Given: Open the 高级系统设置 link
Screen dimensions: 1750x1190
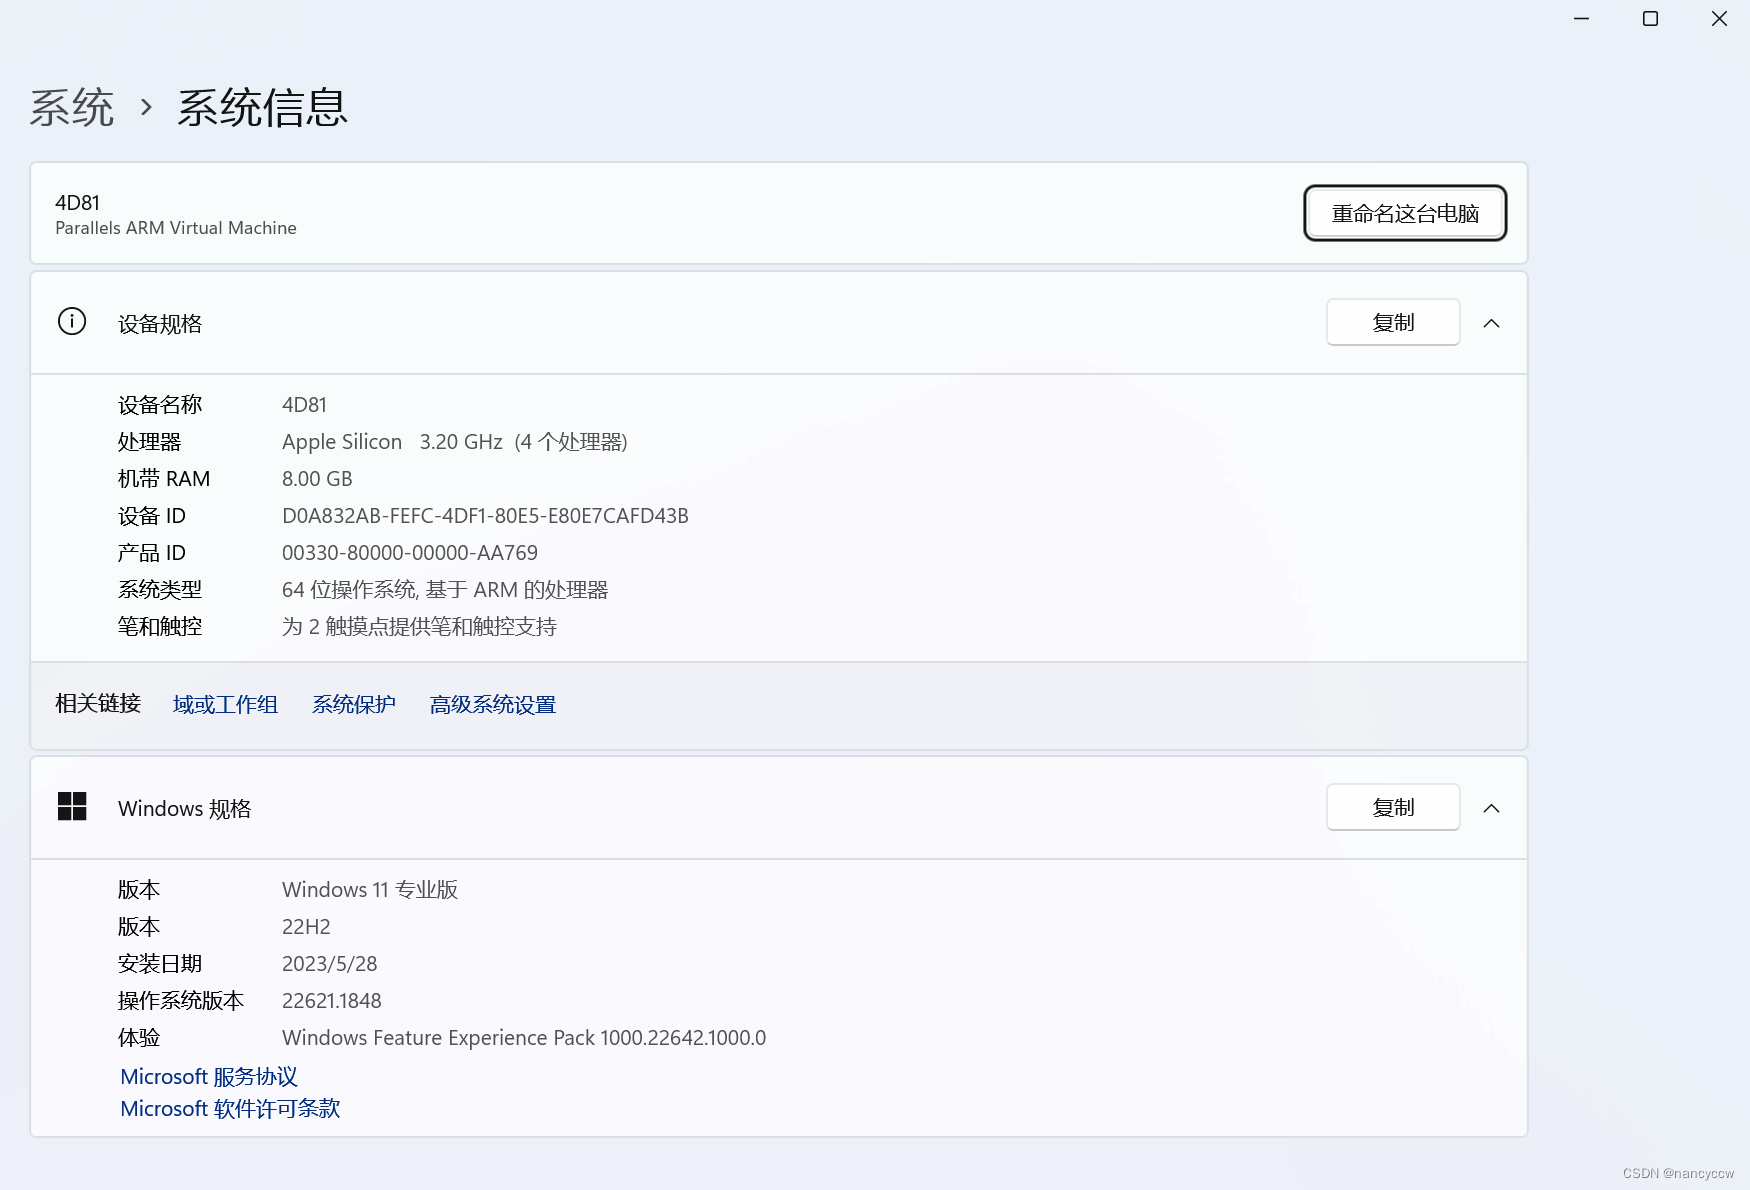Looking at the screenshot, I should (492, 705).
